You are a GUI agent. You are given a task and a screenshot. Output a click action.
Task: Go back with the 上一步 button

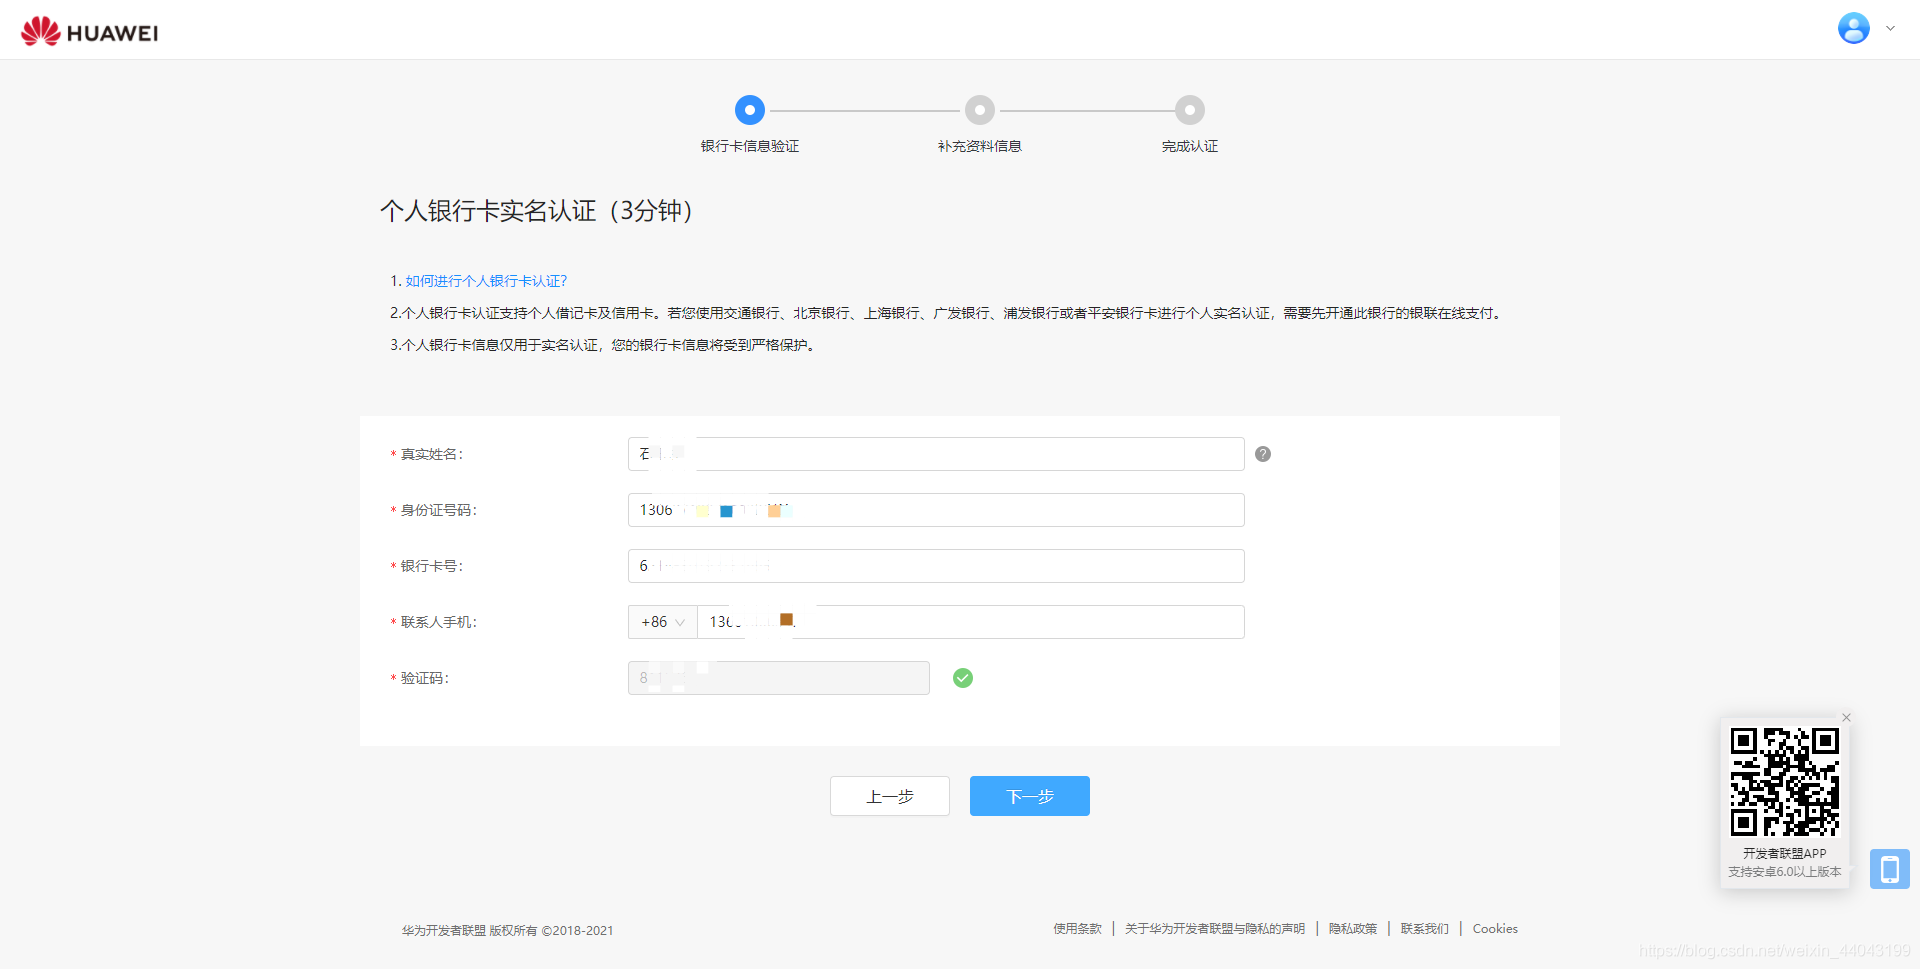pyautogui.click(x=890, y=796)
